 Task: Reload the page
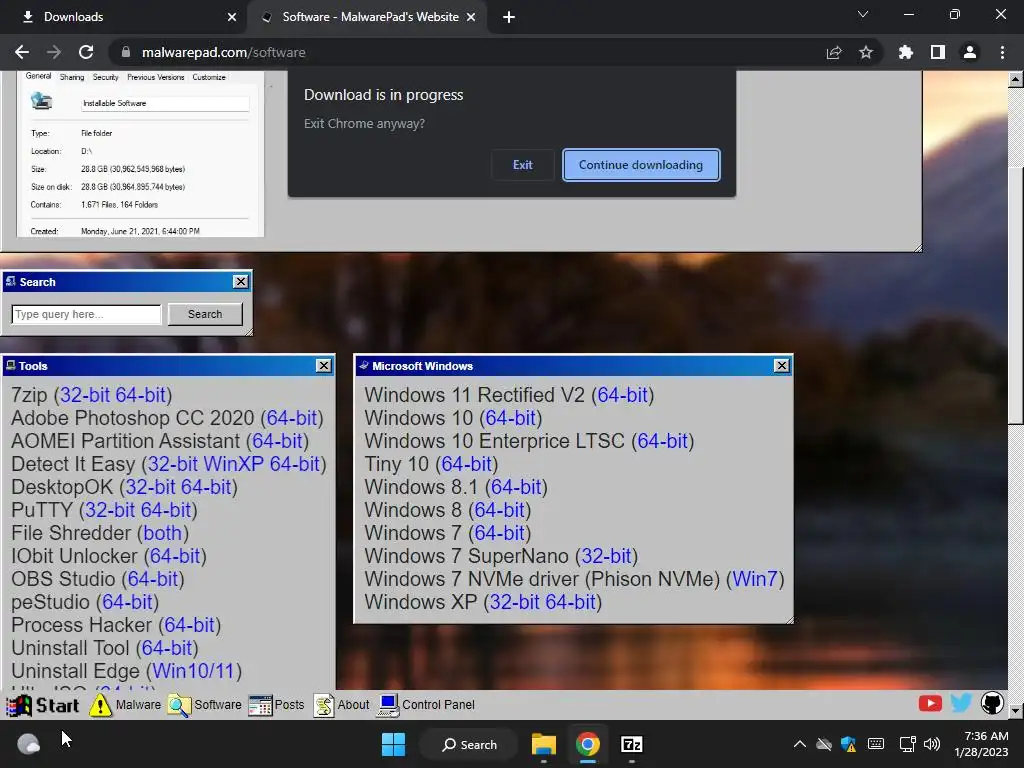(86, 52)
